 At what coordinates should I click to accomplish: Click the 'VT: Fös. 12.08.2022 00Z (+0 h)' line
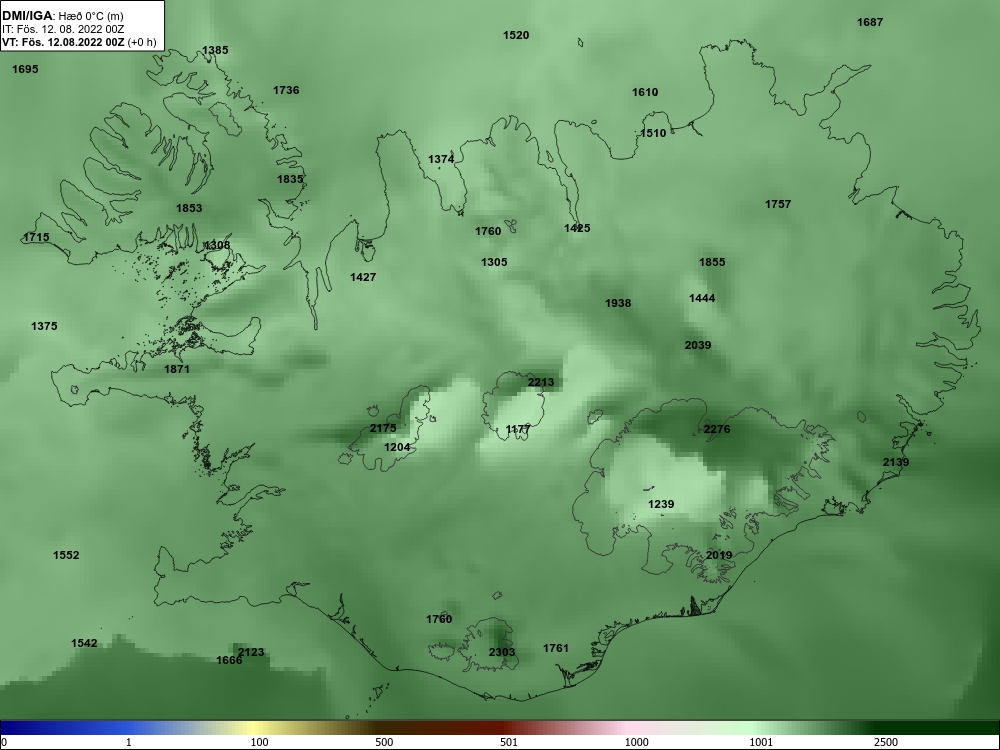[x=79, y=42]
